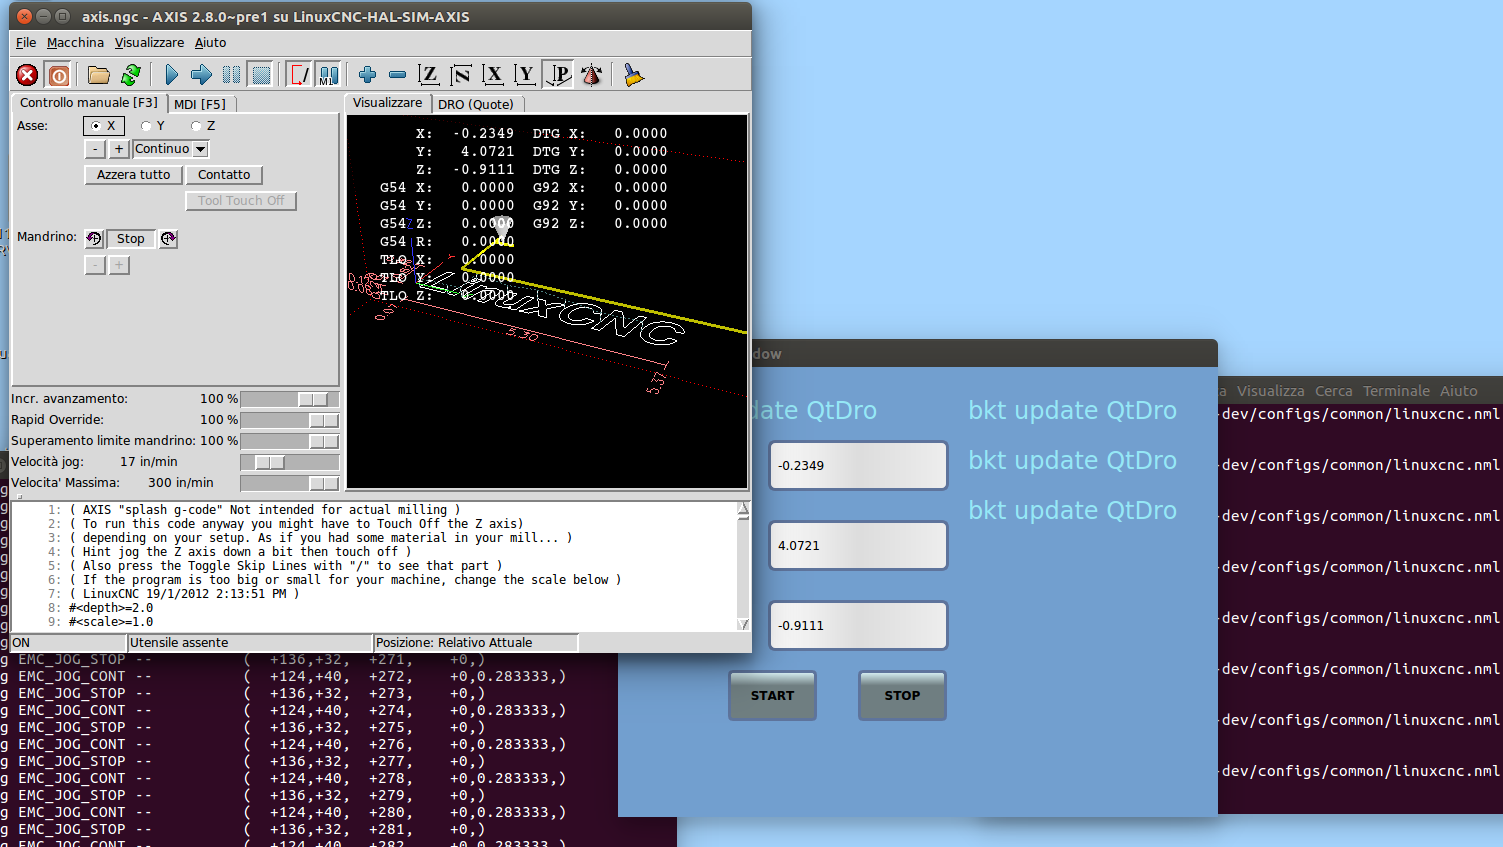The width and height of the screenshot is (1503, 847).
Task: Click the -0.9111 field in QtDro window
Action: (x=858, y=626)
